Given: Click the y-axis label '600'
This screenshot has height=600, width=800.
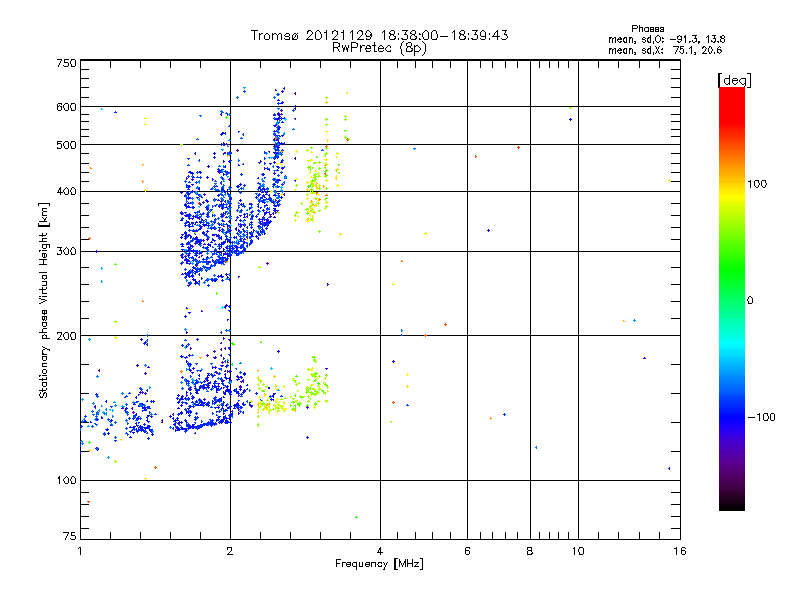Looking at the screenshot, I should (67, 107).
